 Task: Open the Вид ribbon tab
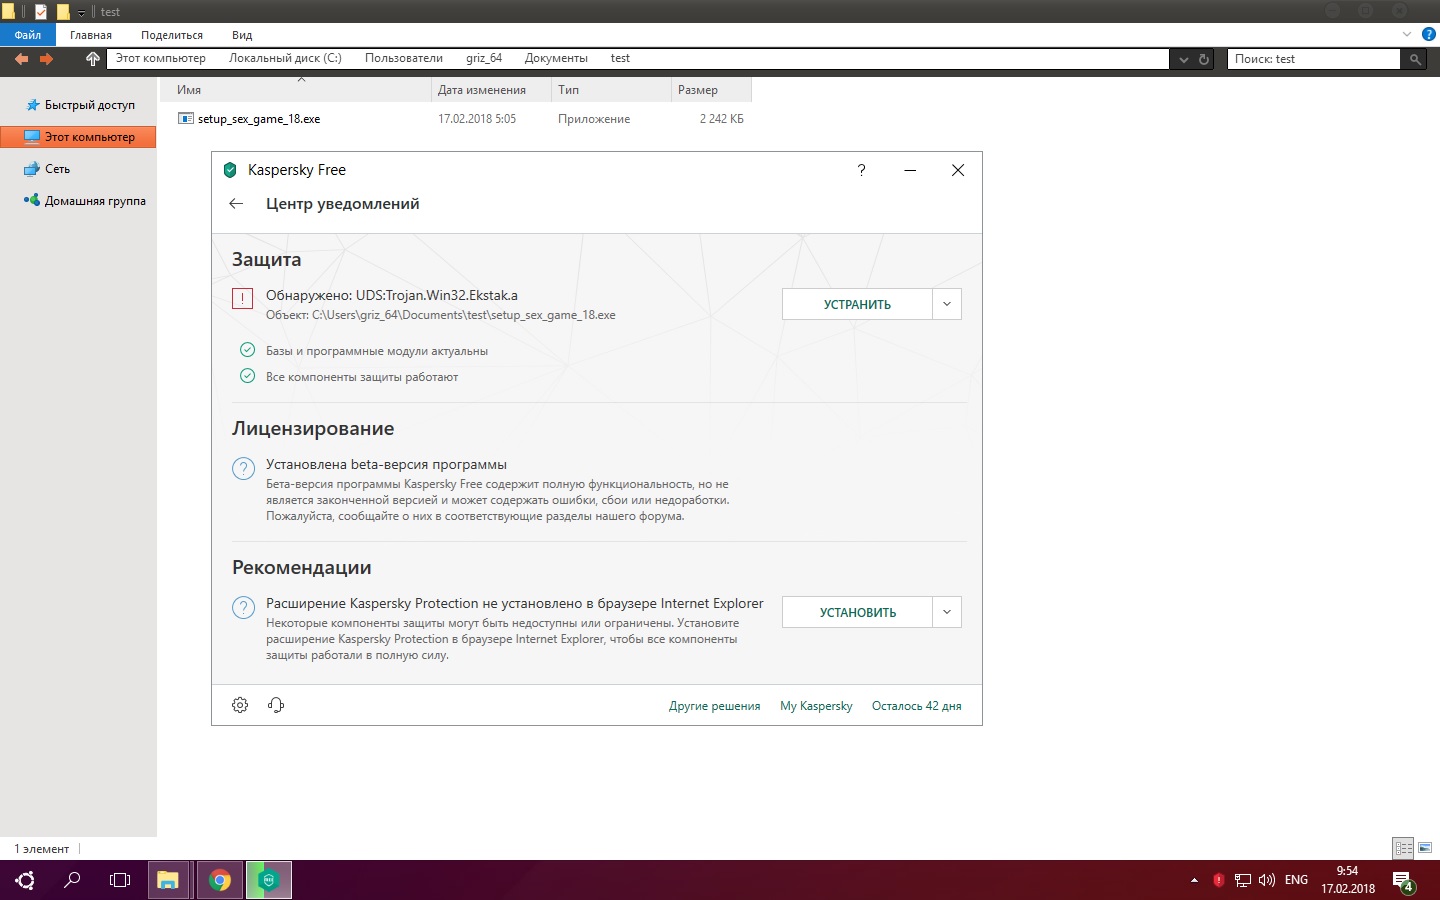coord(242,35)
